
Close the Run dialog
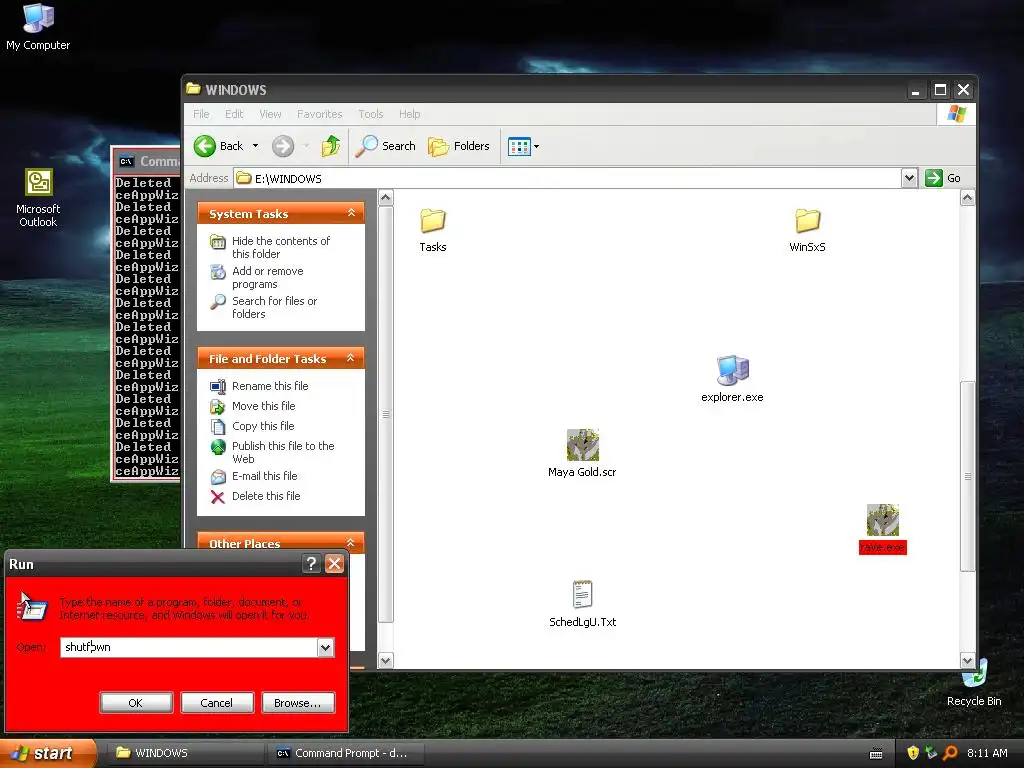click(334, 564)
